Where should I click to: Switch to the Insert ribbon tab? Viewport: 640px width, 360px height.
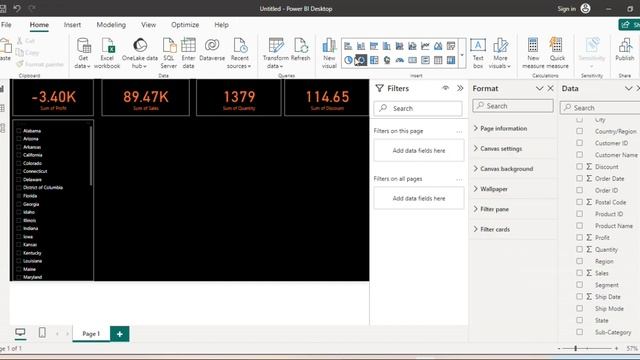click(x=72, y=25)
